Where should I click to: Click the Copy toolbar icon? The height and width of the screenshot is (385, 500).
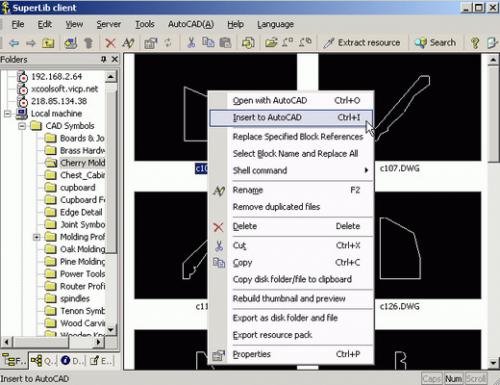click(208, 42)
